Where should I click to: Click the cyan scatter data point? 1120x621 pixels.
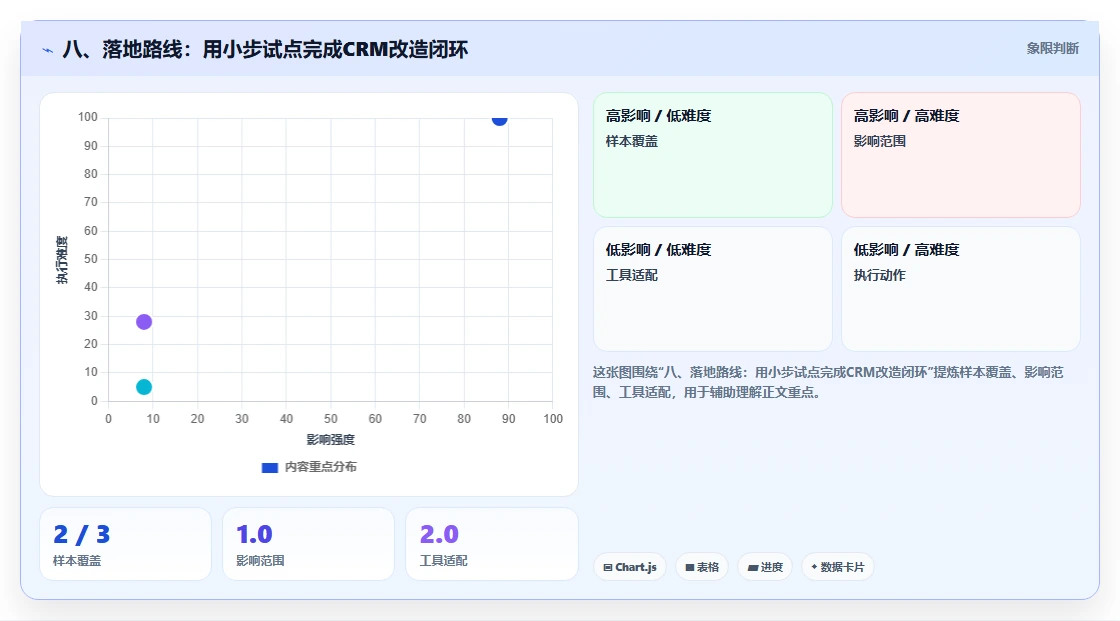tap(144, 387)
